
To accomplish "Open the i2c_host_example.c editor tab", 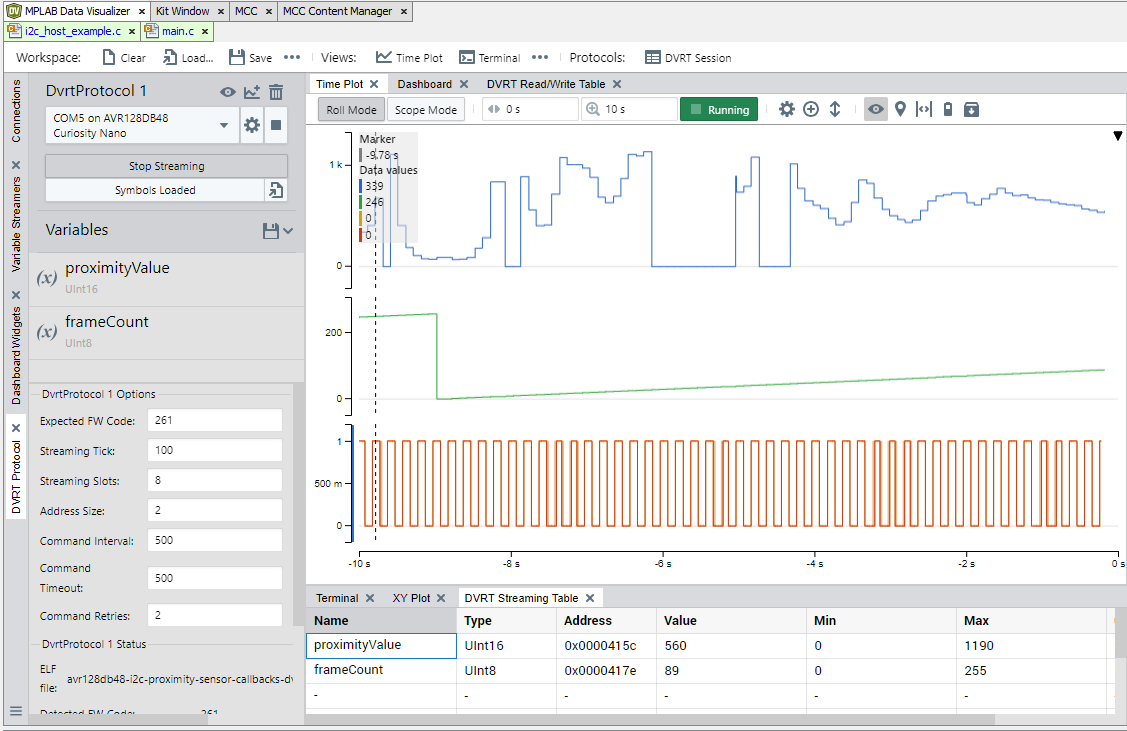I will click(73, 31).
